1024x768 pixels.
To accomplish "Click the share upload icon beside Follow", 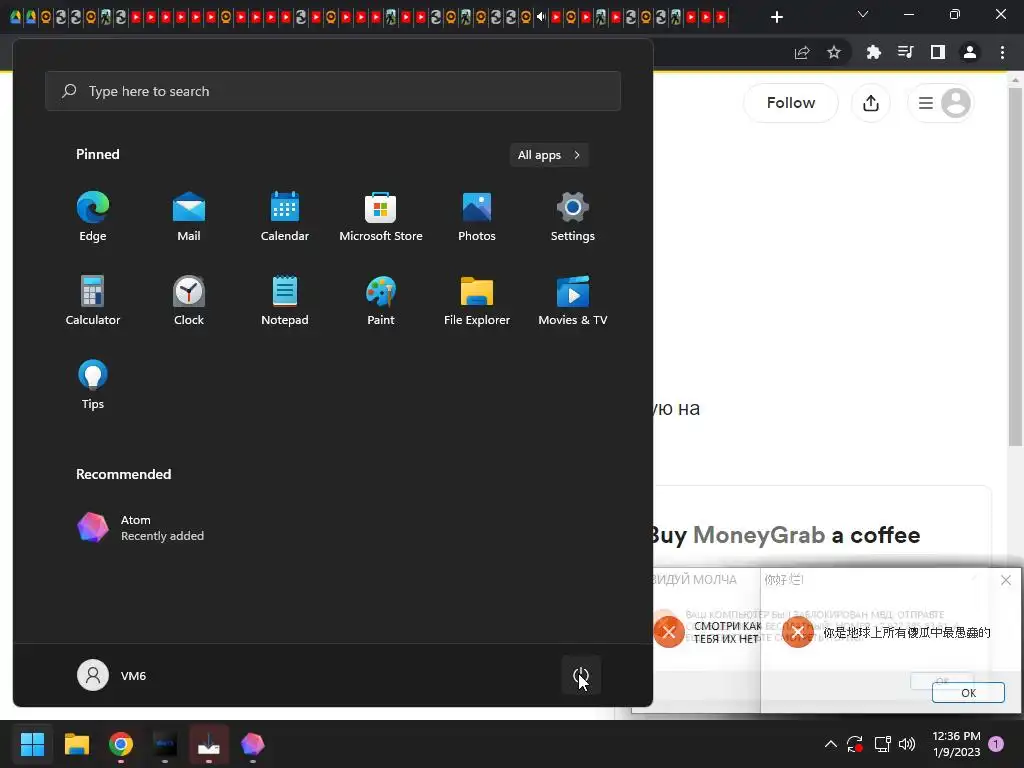I will coord(871,103).
